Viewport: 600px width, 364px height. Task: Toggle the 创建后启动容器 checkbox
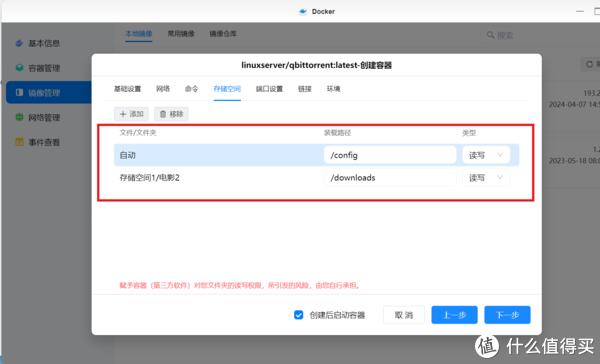[x=298, y=315]
